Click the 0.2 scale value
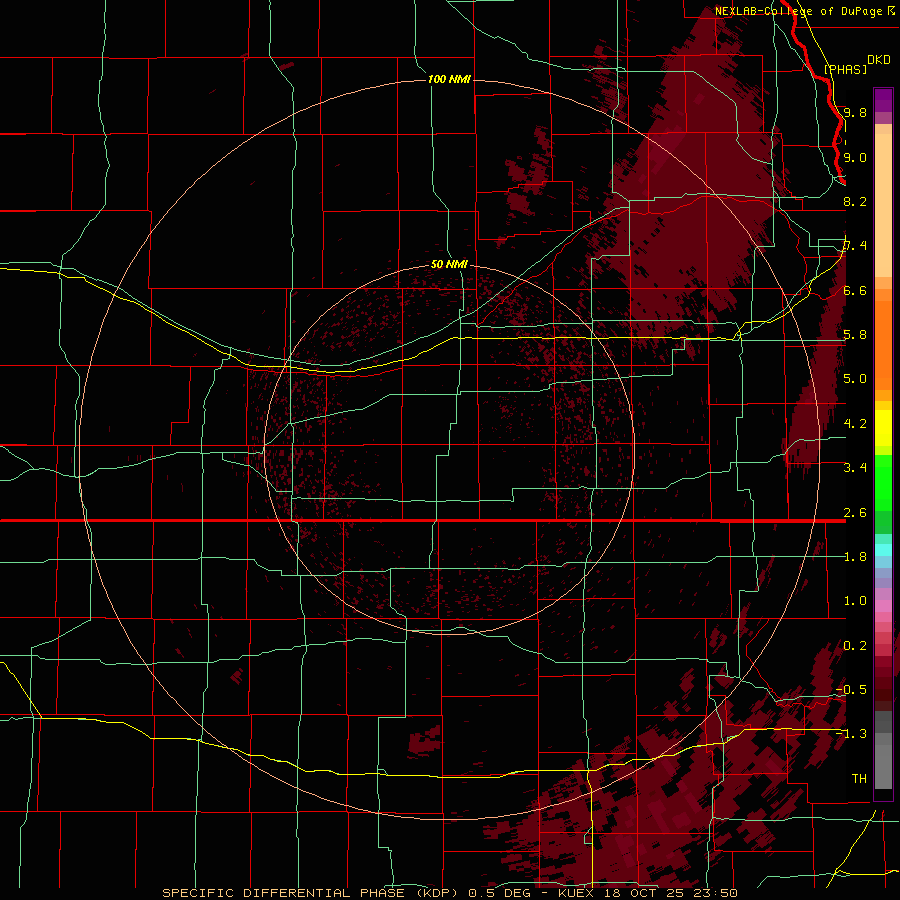Viewport: 900px width, 900px height. point(855,646)
